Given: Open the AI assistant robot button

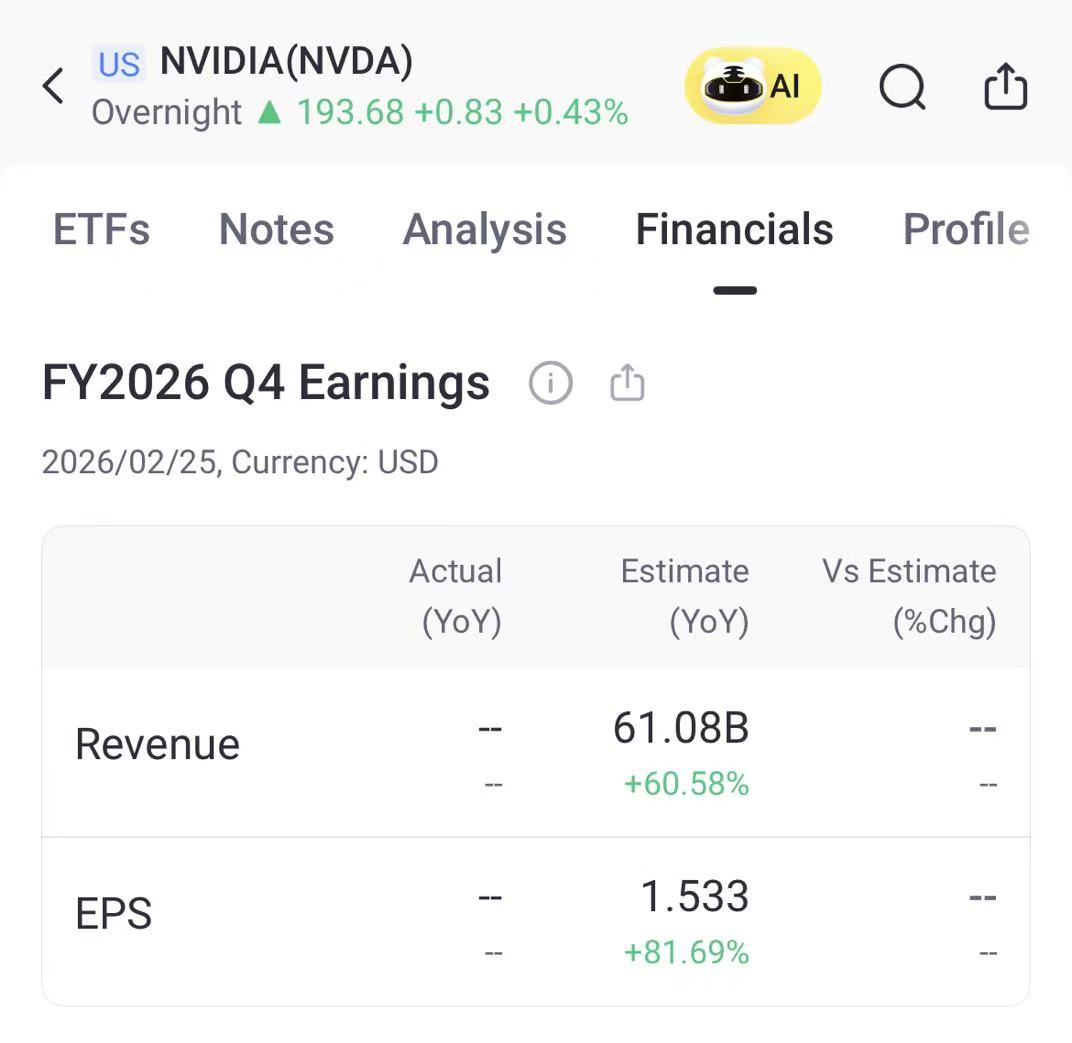Looking at the screenshot, I should click(752, 85).
